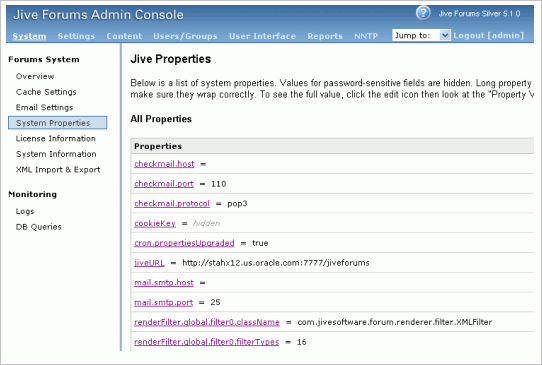Select the Reports tab
Screen dimensions: 542x365
pos(325,36)
